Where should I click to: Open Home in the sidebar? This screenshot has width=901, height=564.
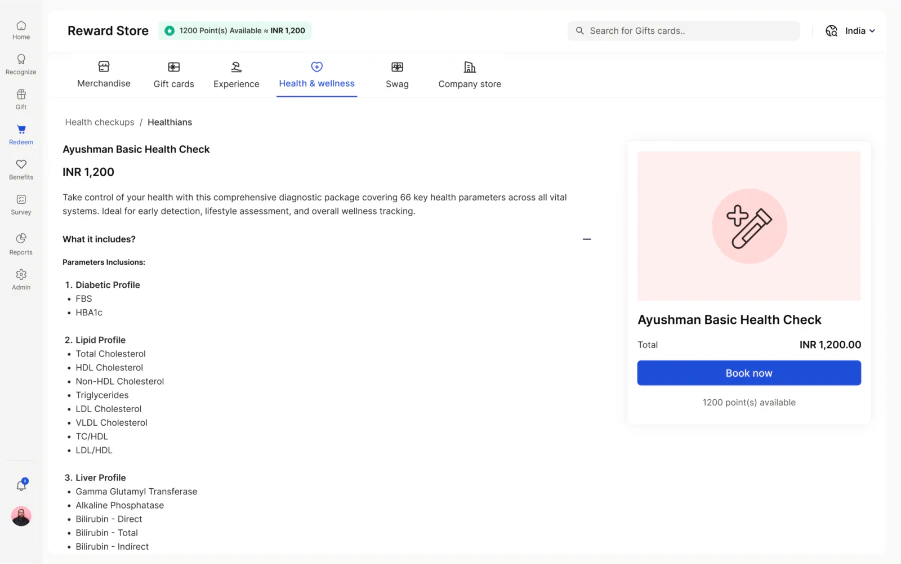pyautogui.click(x=21, y=30)
